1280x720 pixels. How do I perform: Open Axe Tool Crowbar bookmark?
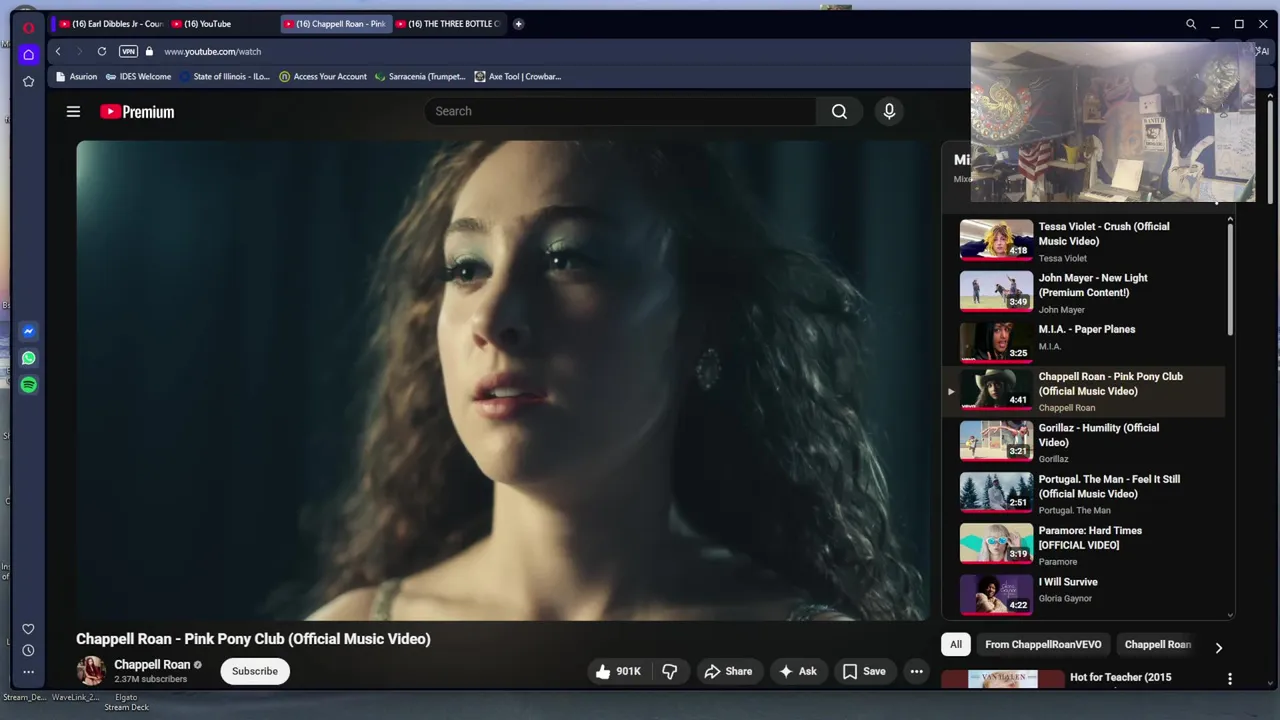click(x=518, y=76)
